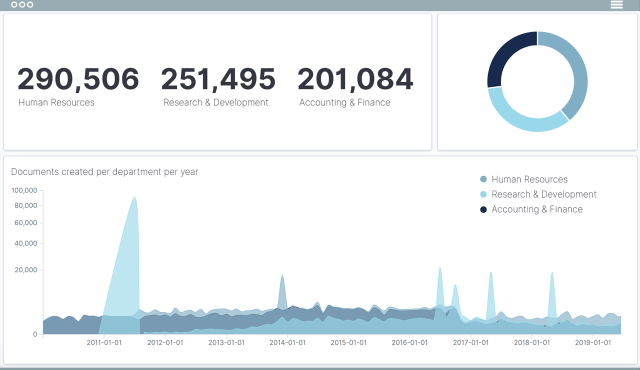Viewport: 640px width, 370px height.
Task: Click the 100,000 y-axis label
Action: [x=24, y=191]
